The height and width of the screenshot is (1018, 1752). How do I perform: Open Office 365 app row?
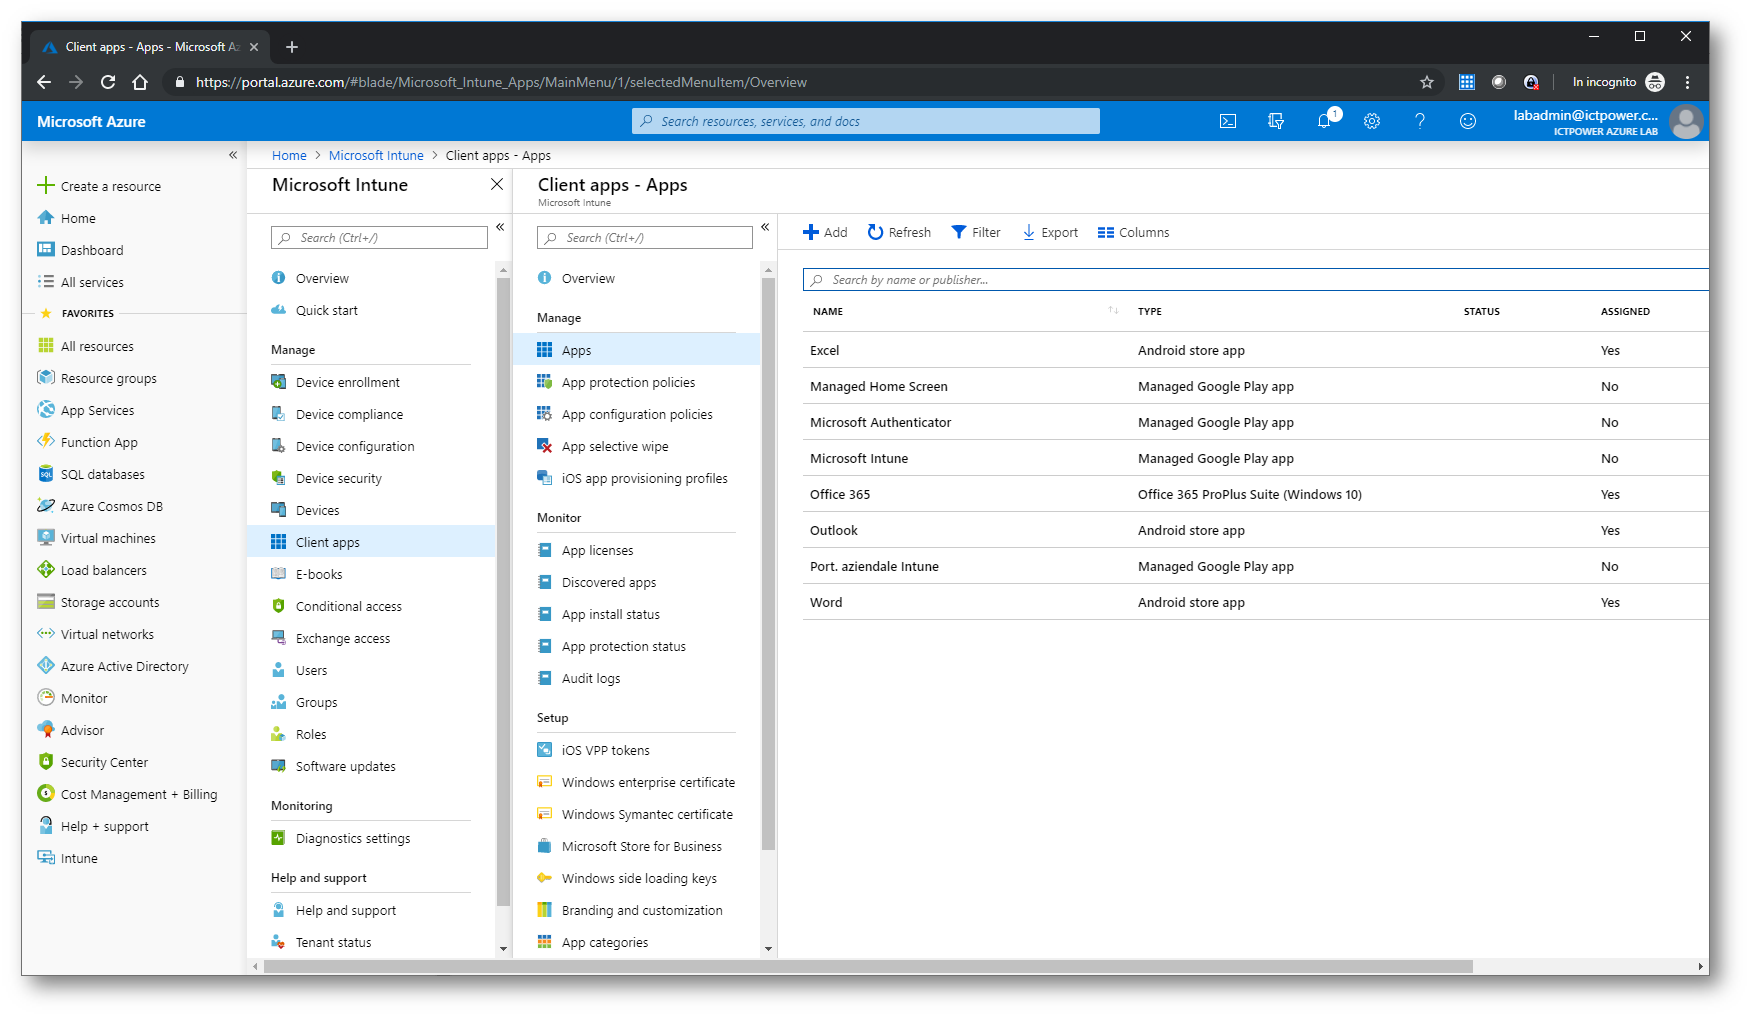(1255, 494)
